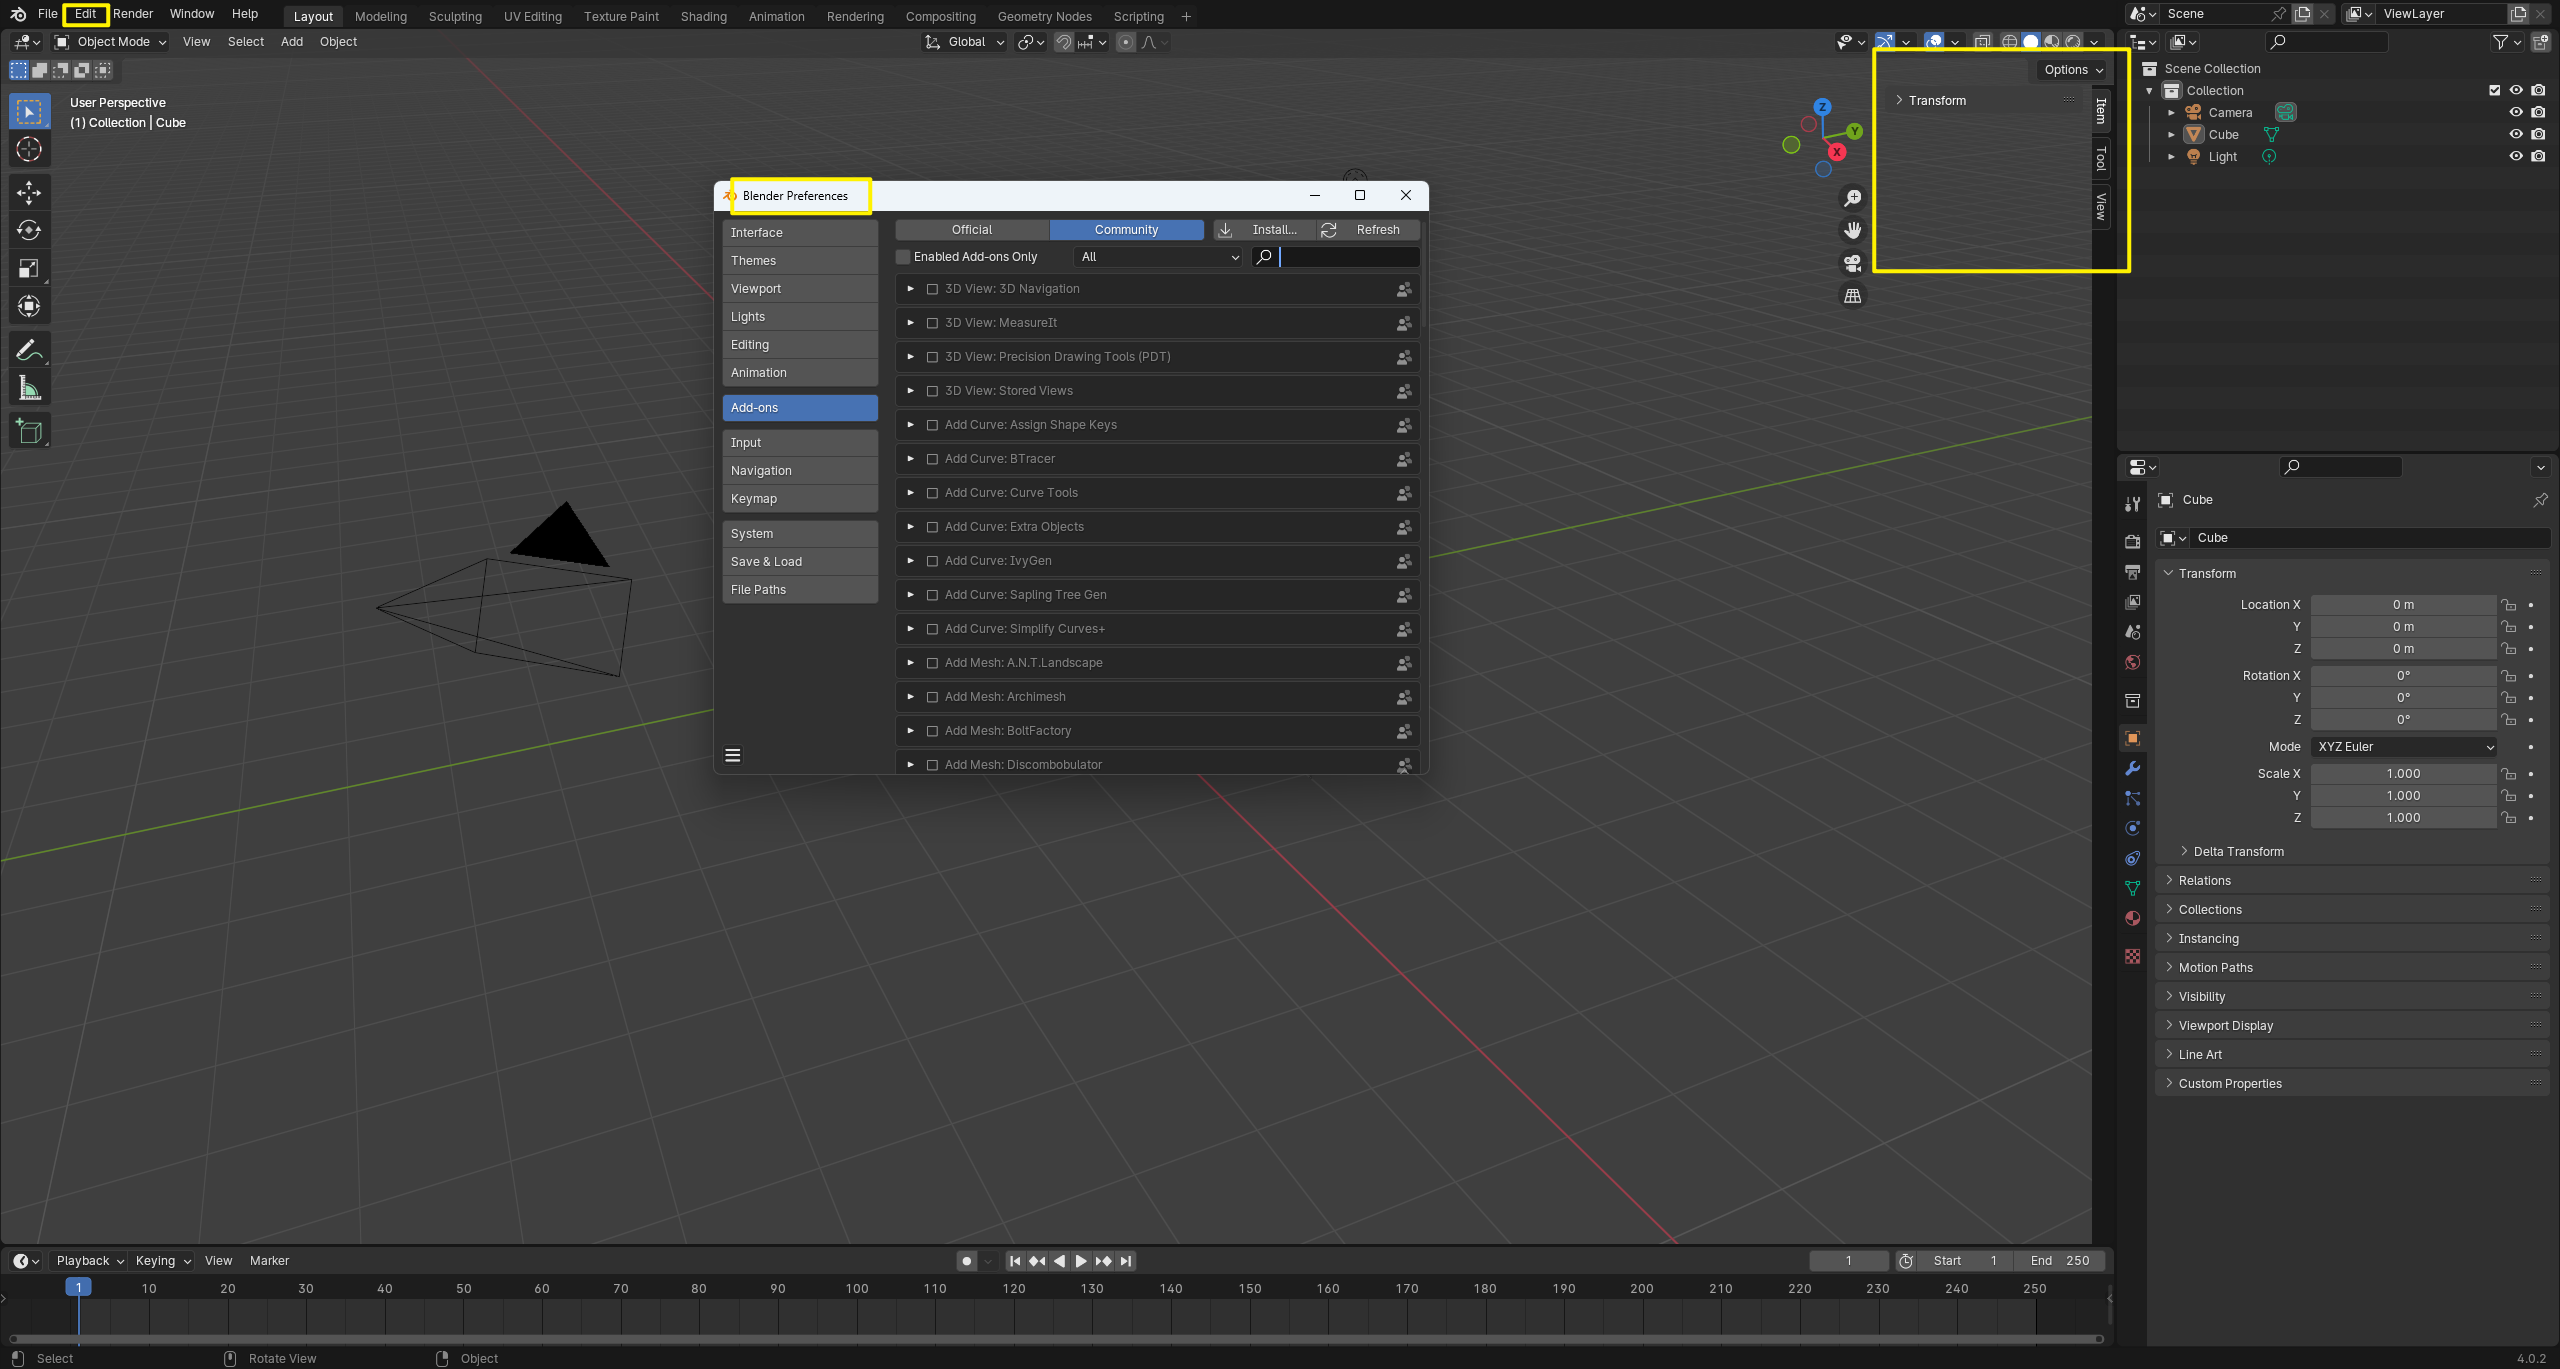Viewport: 2560px width, 1369px height.
Task: Enable the Enabled Add-ons Only checkbox
Action: tap(902, 257)
